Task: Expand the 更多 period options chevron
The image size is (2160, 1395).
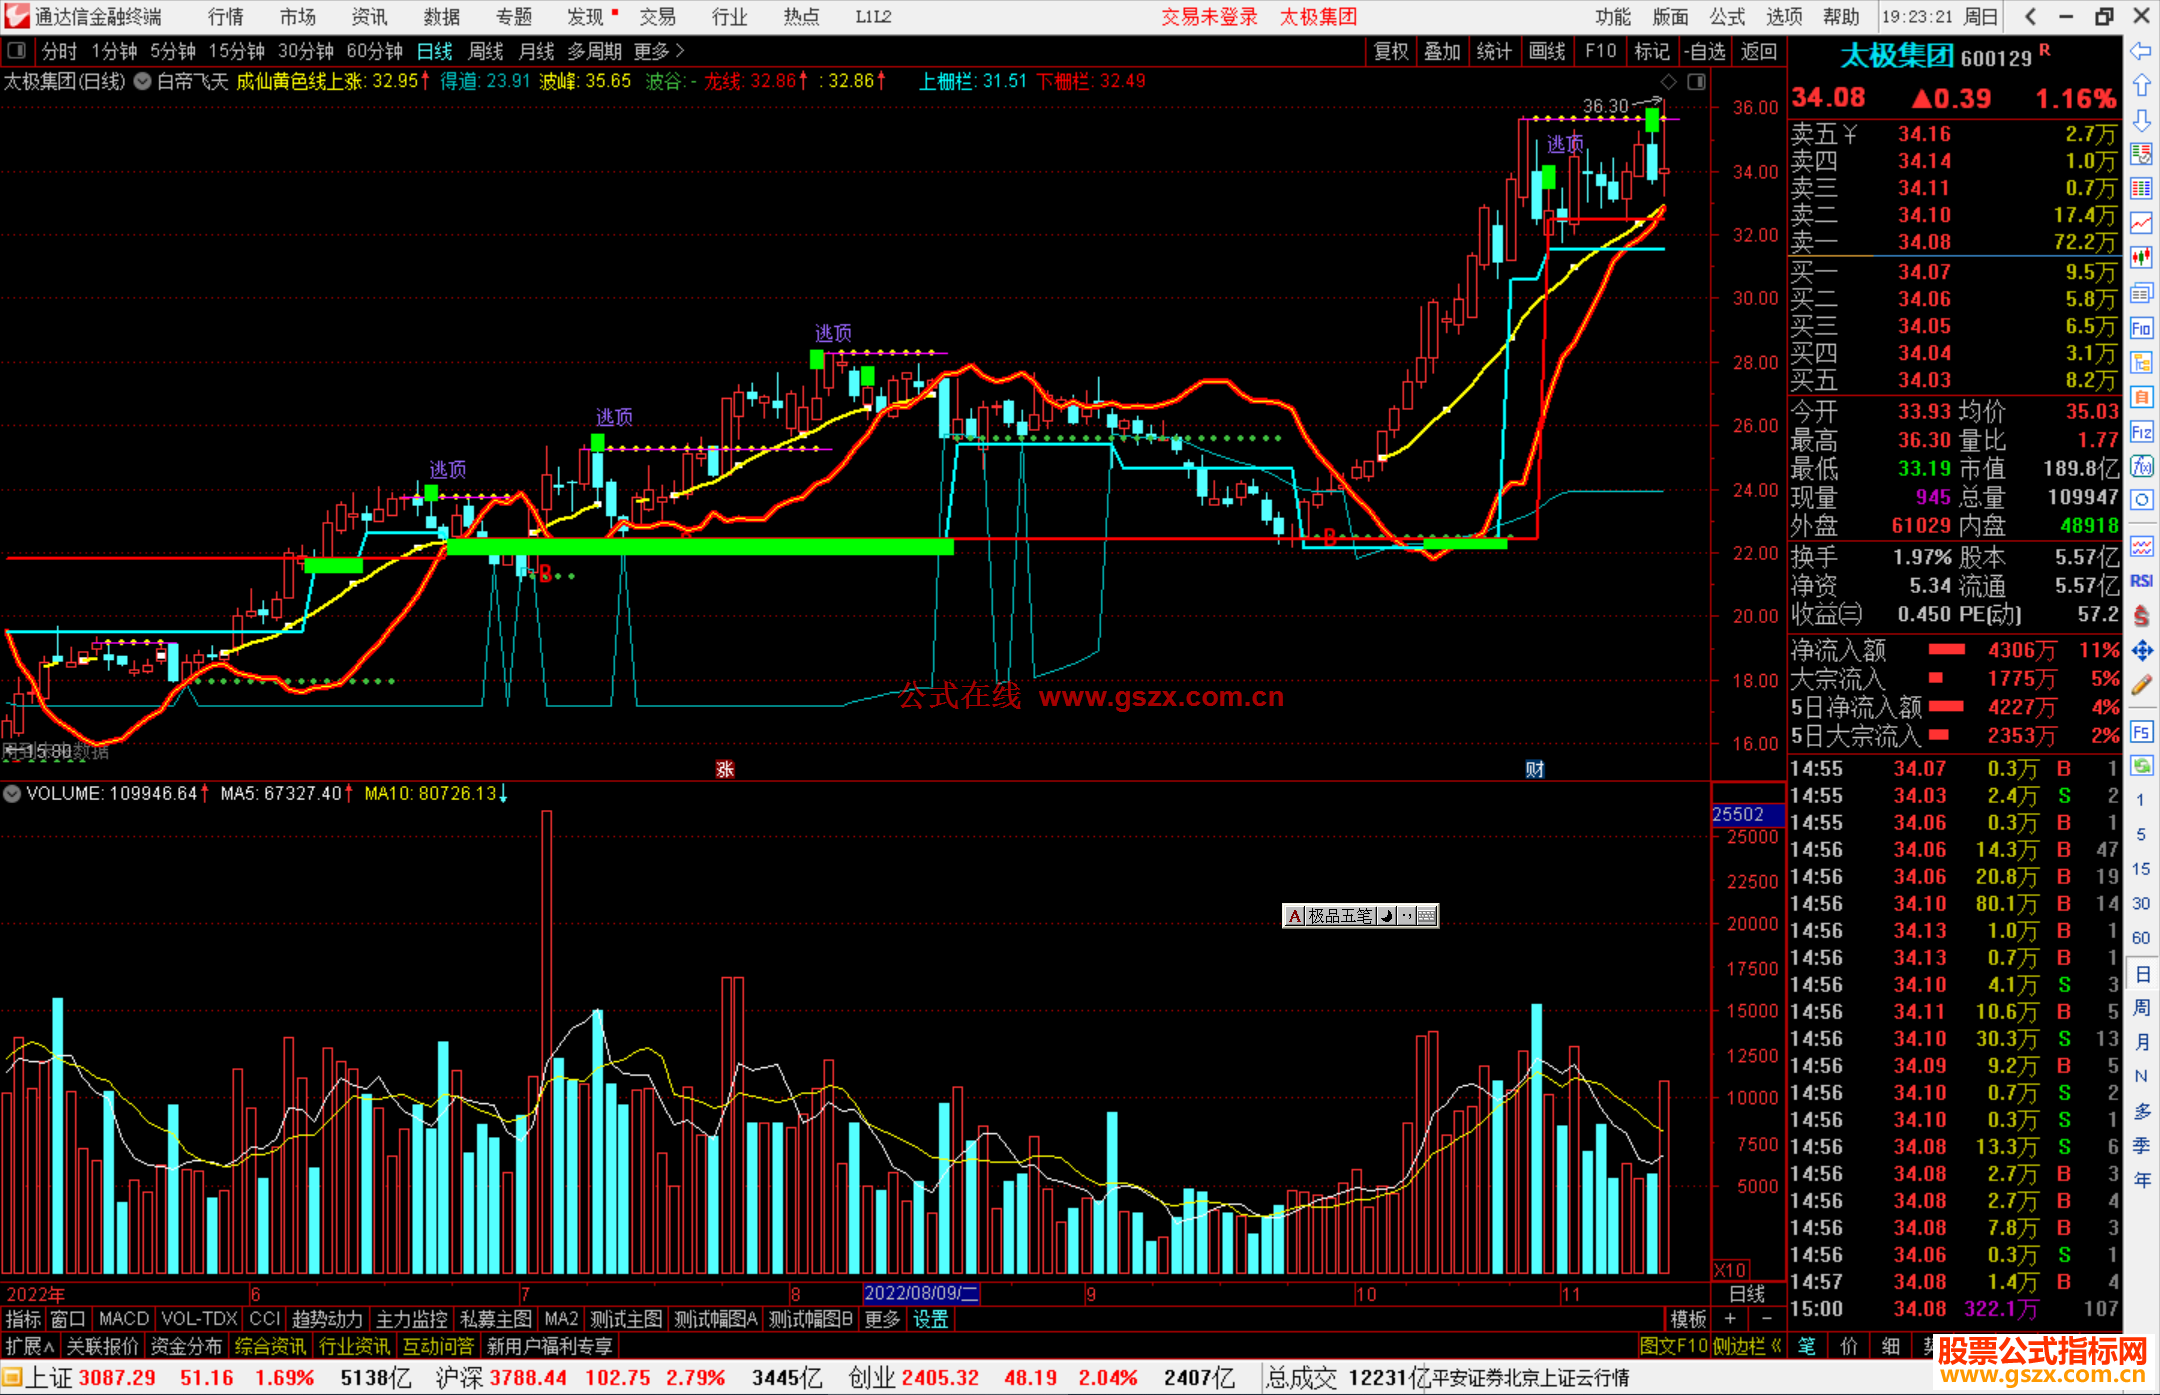Action: [680, 50]
